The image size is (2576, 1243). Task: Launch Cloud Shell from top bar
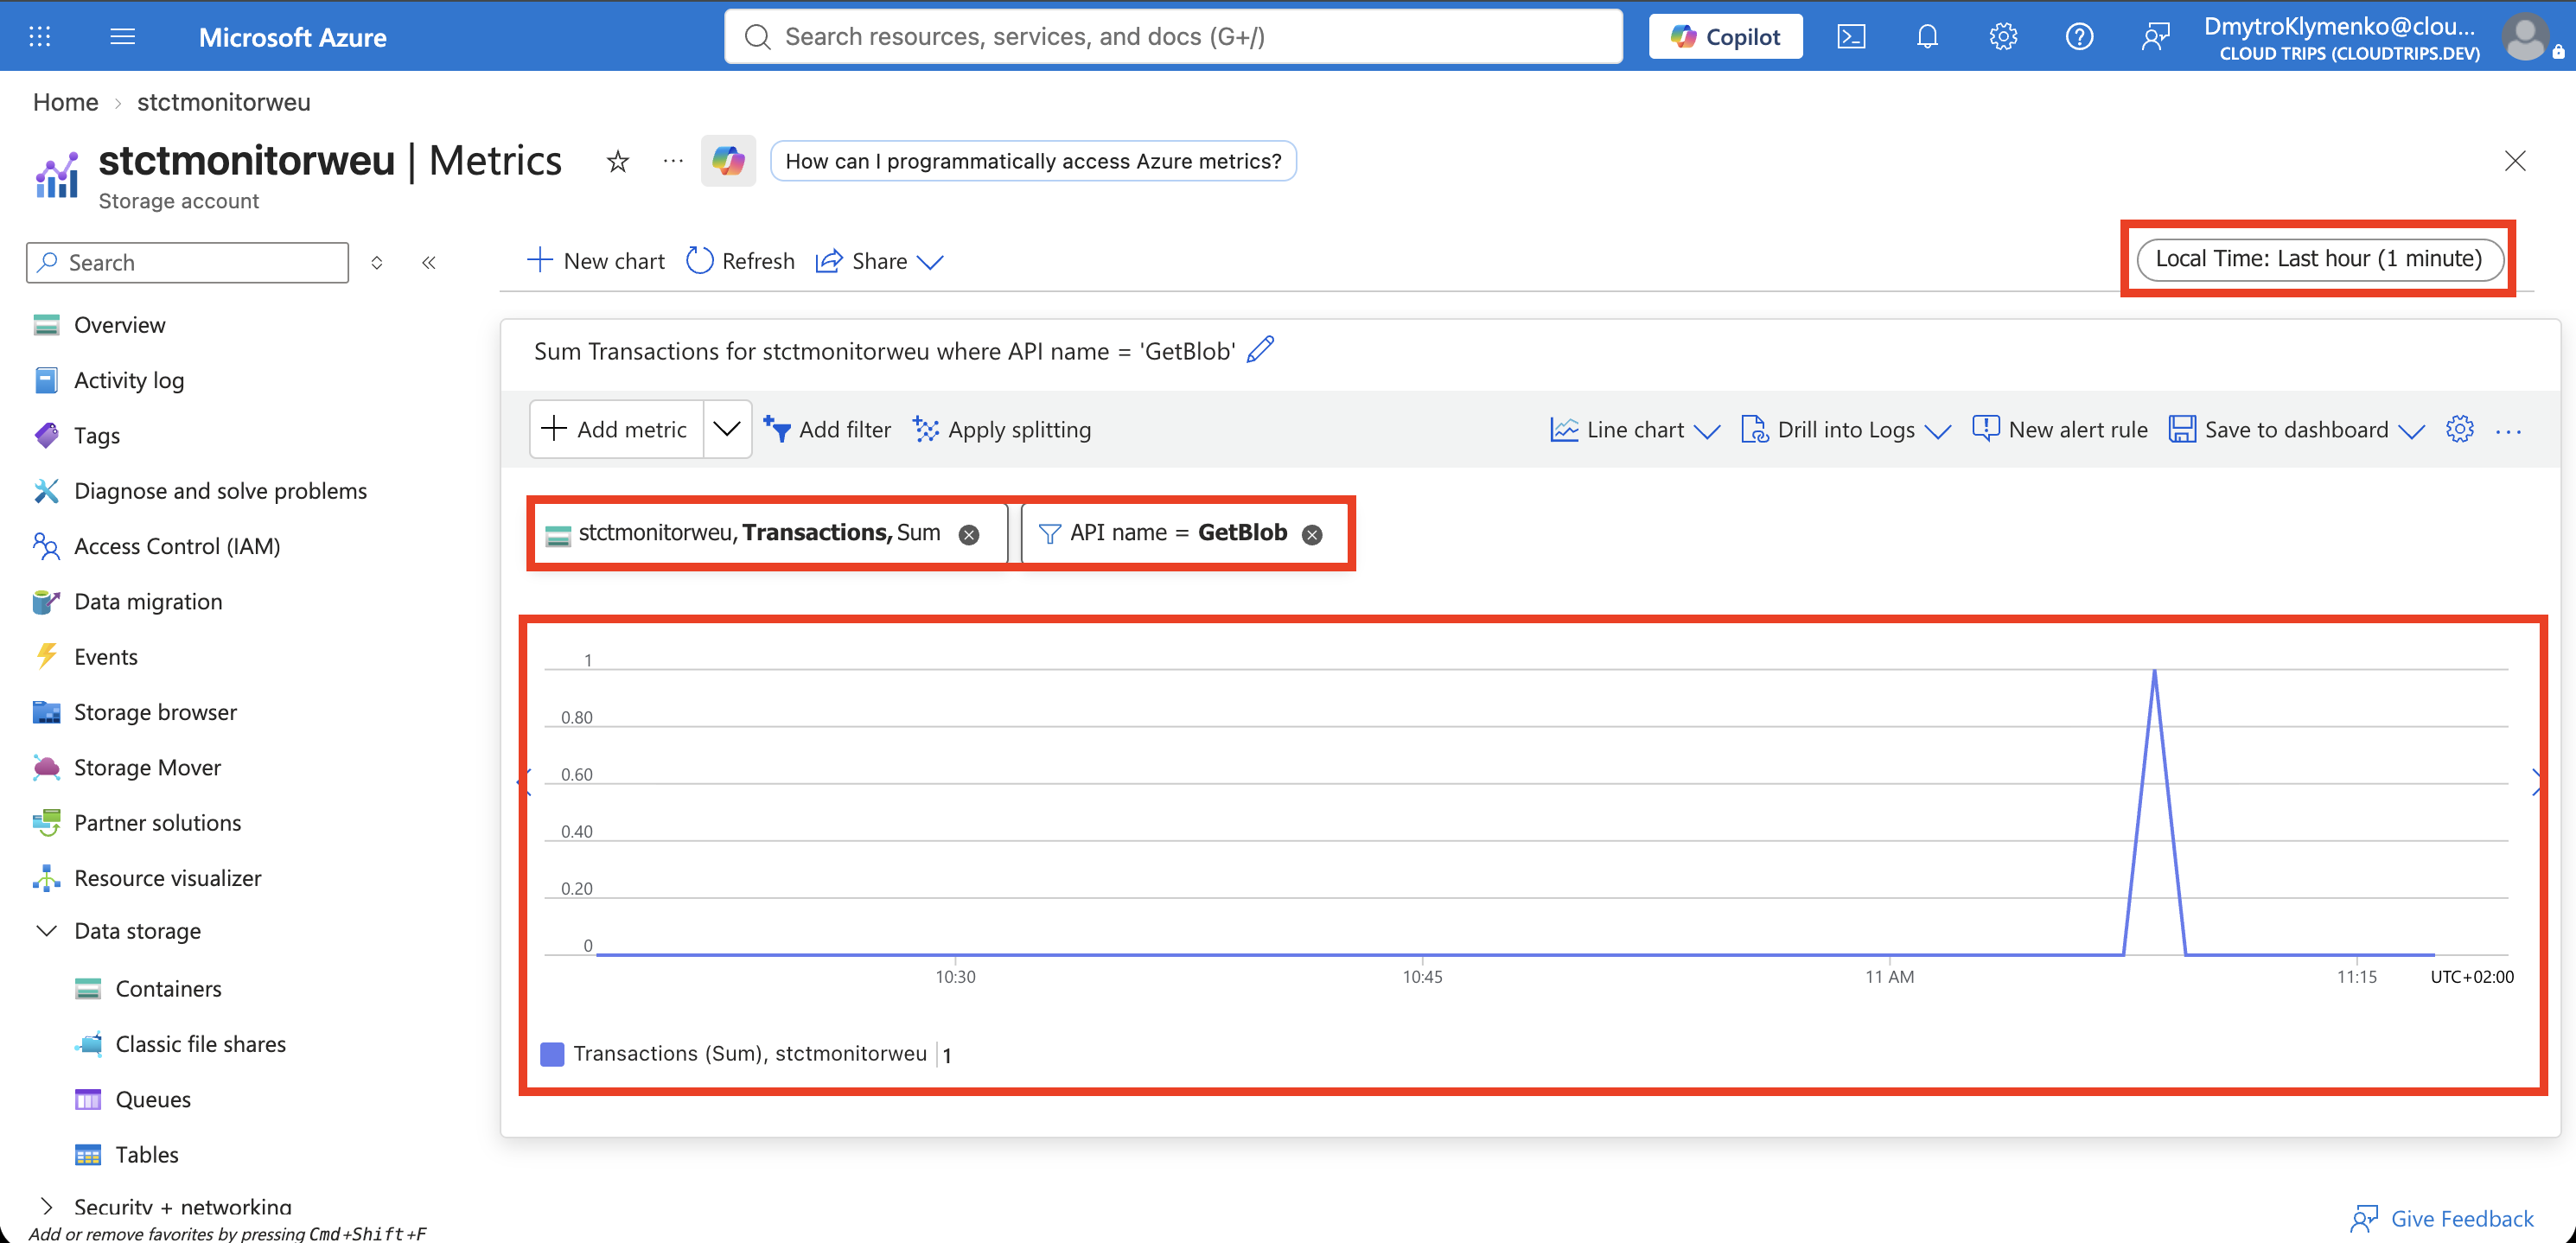[1851, 37]
